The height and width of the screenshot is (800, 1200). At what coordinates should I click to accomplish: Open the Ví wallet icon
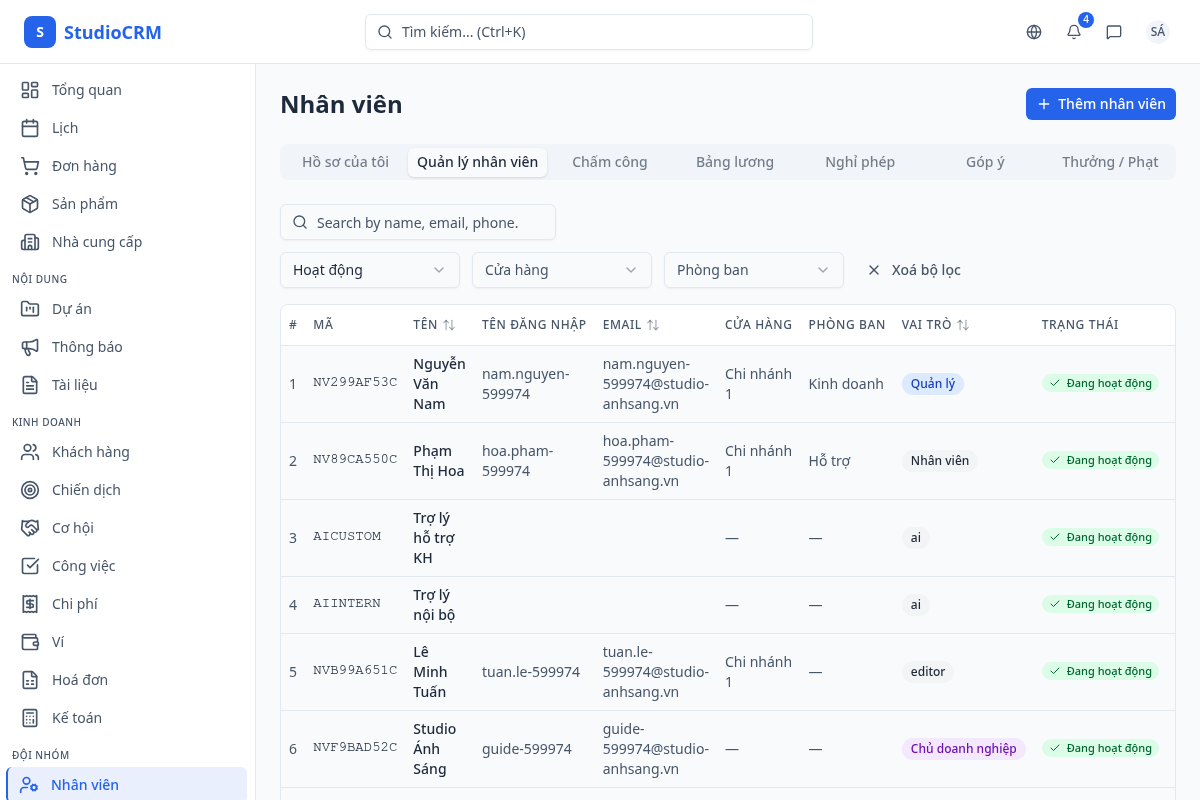[30, 642]
